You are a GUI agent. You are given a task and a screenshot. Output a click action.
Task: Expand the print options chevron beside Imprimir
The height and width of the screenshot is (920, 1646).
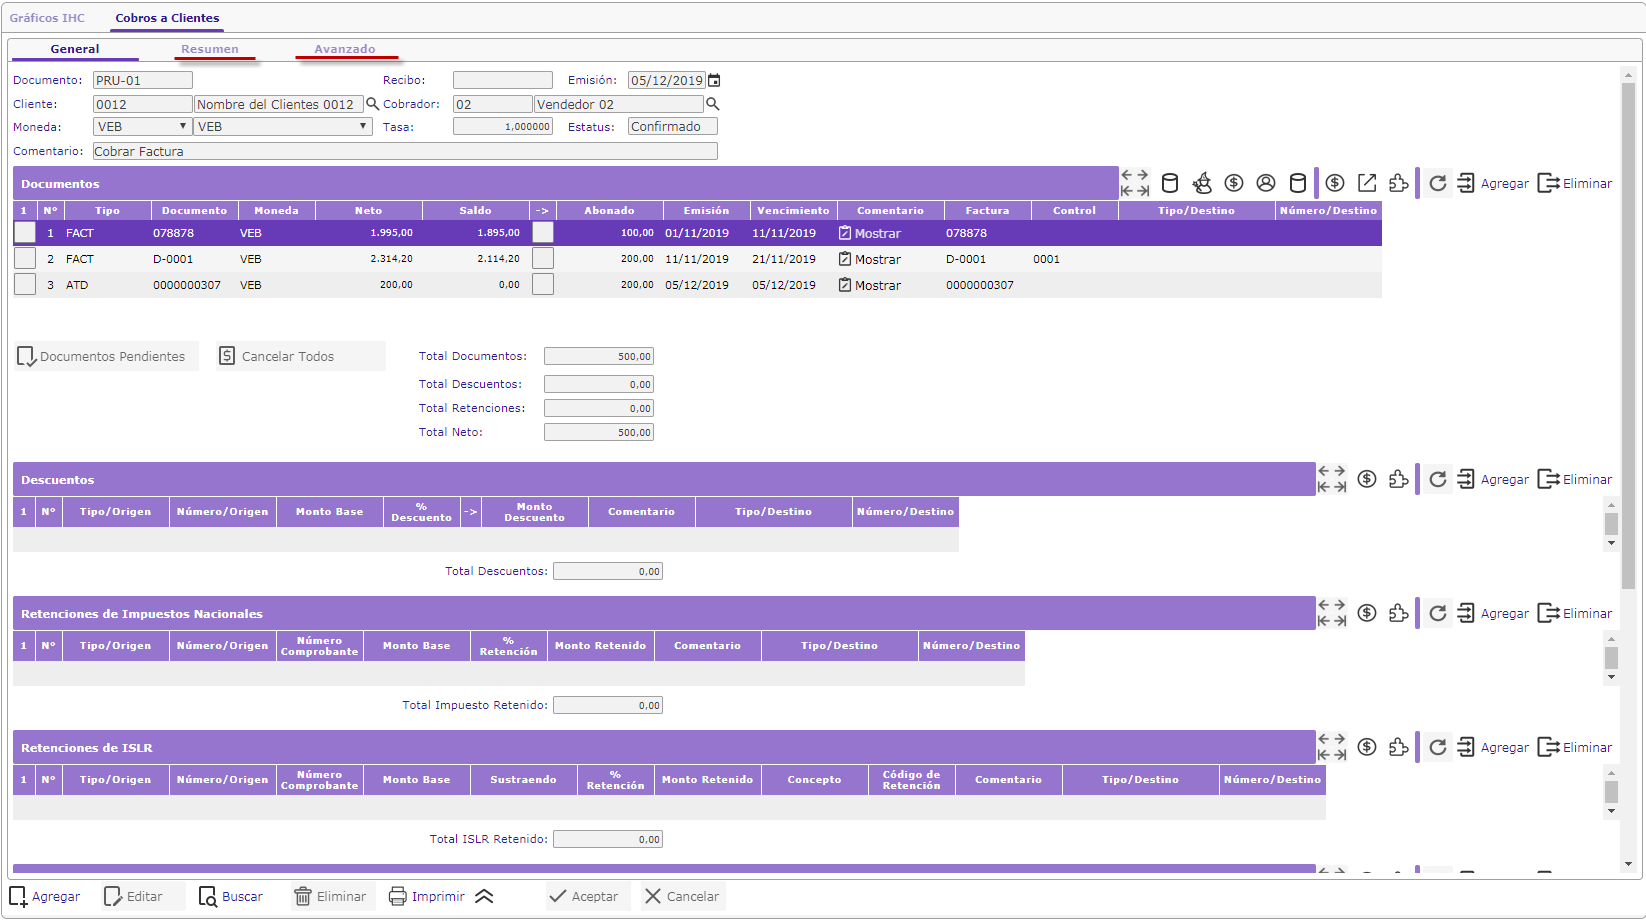pyautogui.click(x=484, y=896)
